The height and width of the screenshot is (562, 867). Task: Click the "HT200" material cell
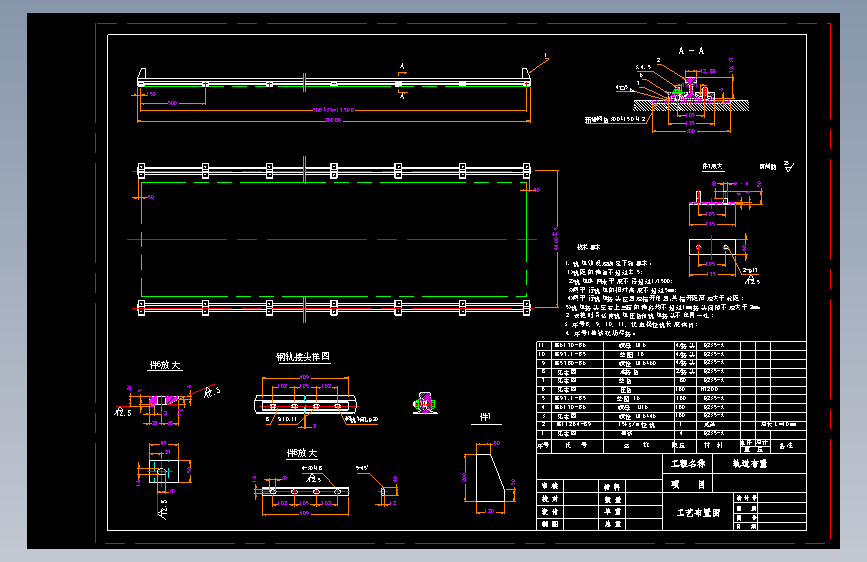(709, 389)
